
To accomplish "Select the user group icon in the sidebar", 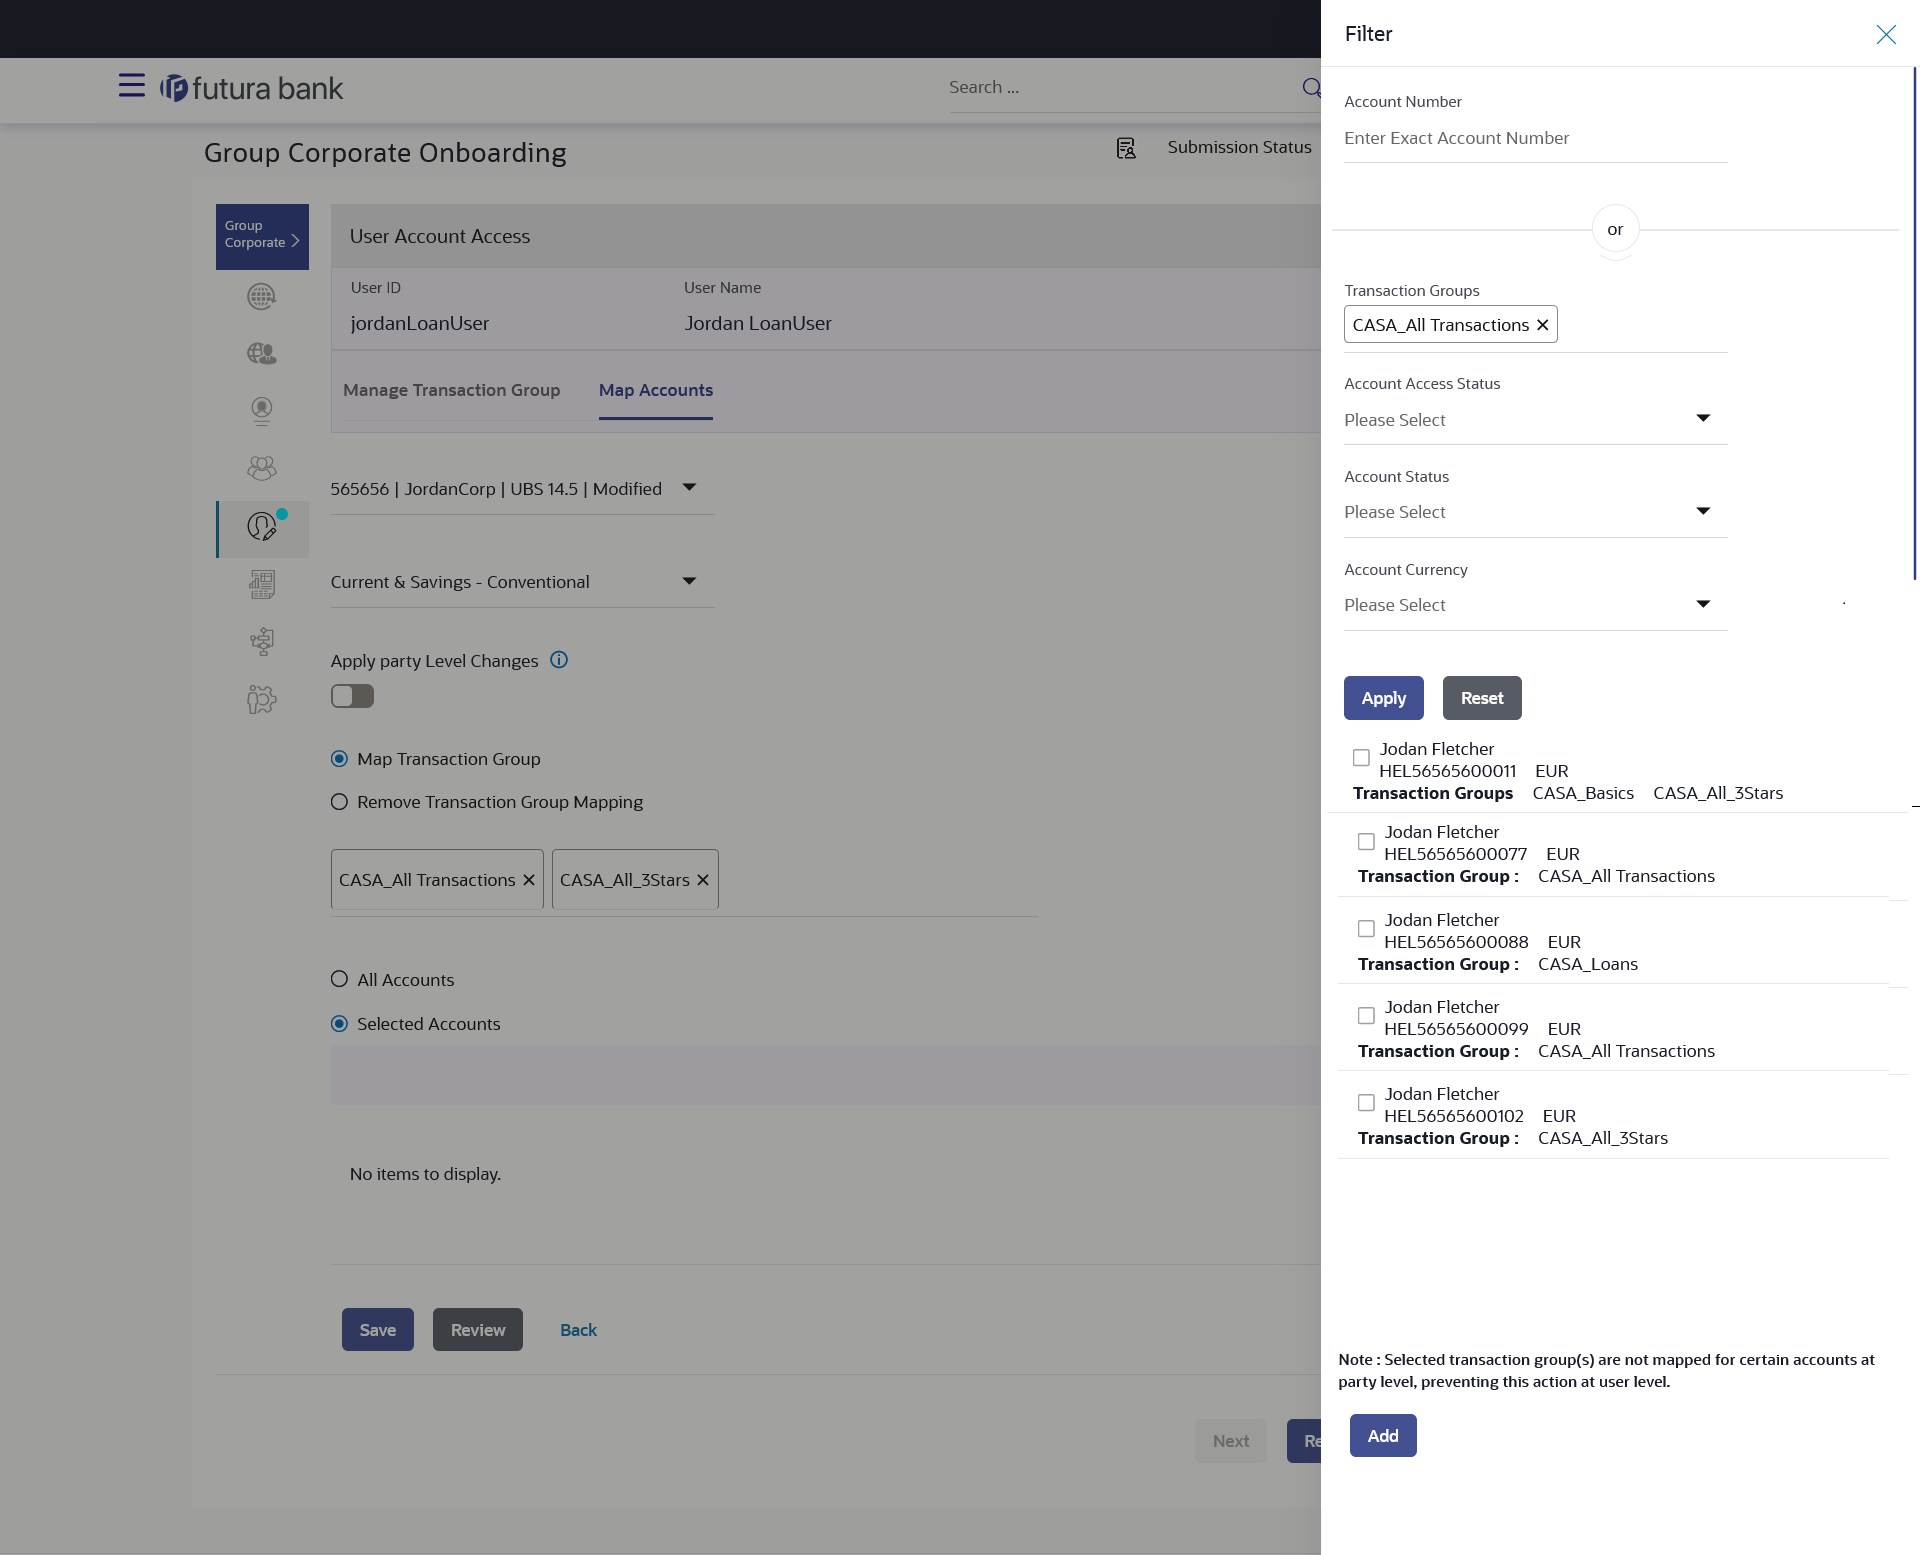I will point(261,468).
